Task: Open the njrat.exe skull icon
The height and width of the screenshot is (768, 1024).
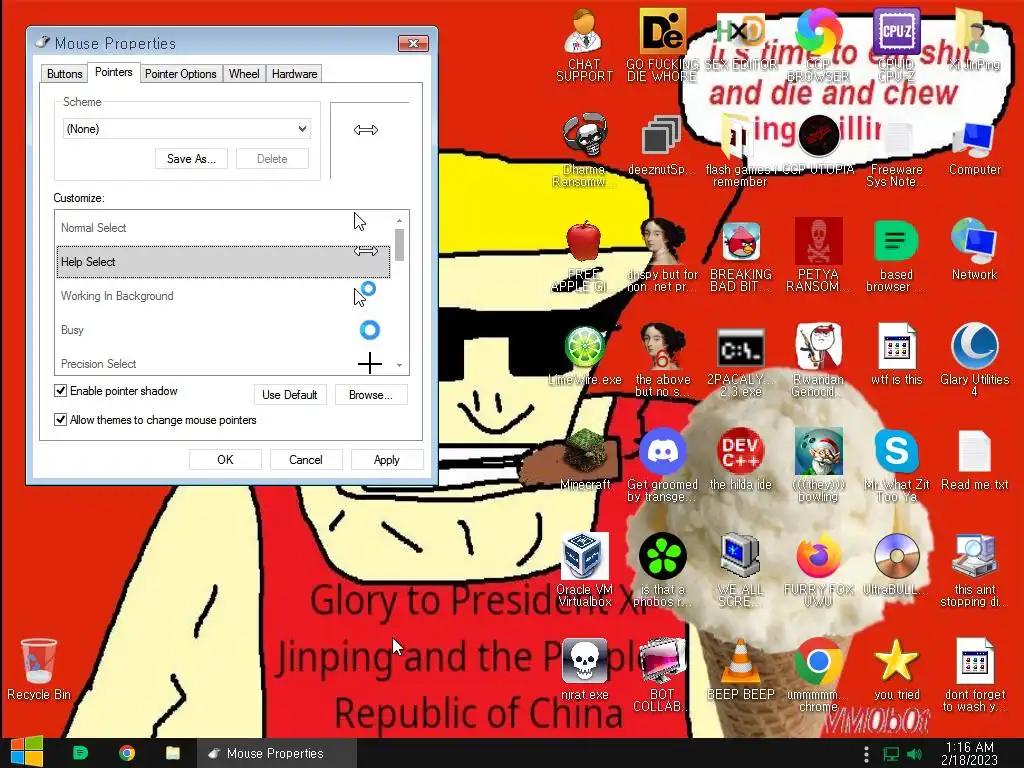Action: (584, 661)
